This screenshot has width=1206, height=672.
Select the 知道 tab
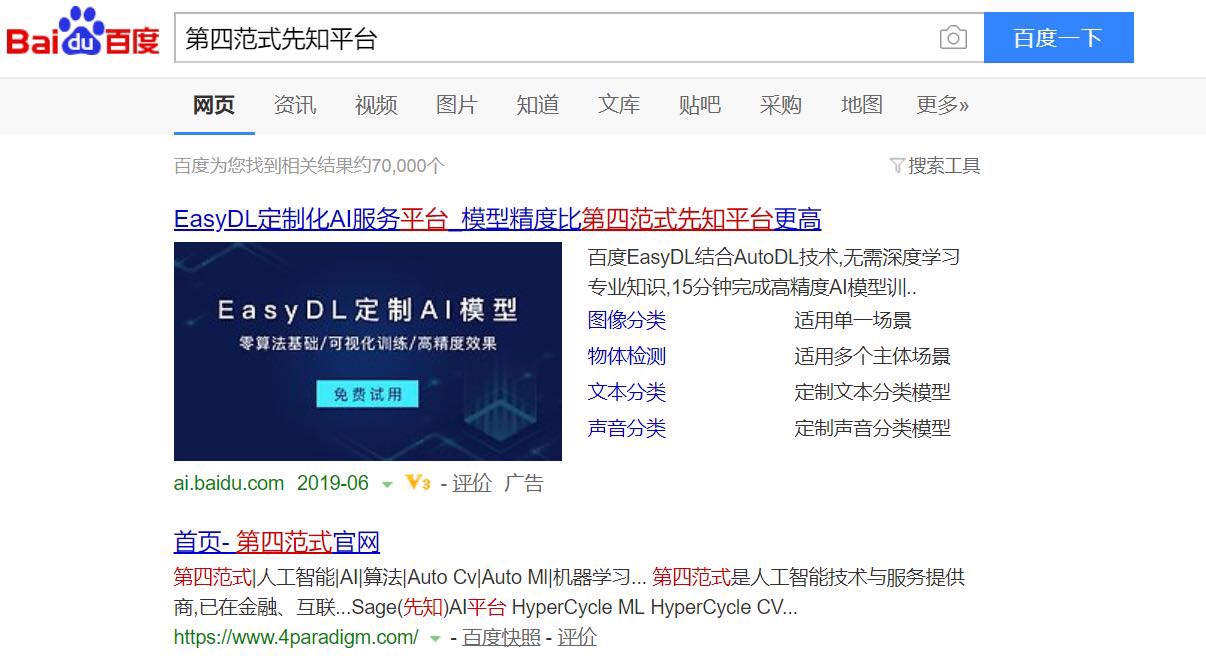point(538,105)
